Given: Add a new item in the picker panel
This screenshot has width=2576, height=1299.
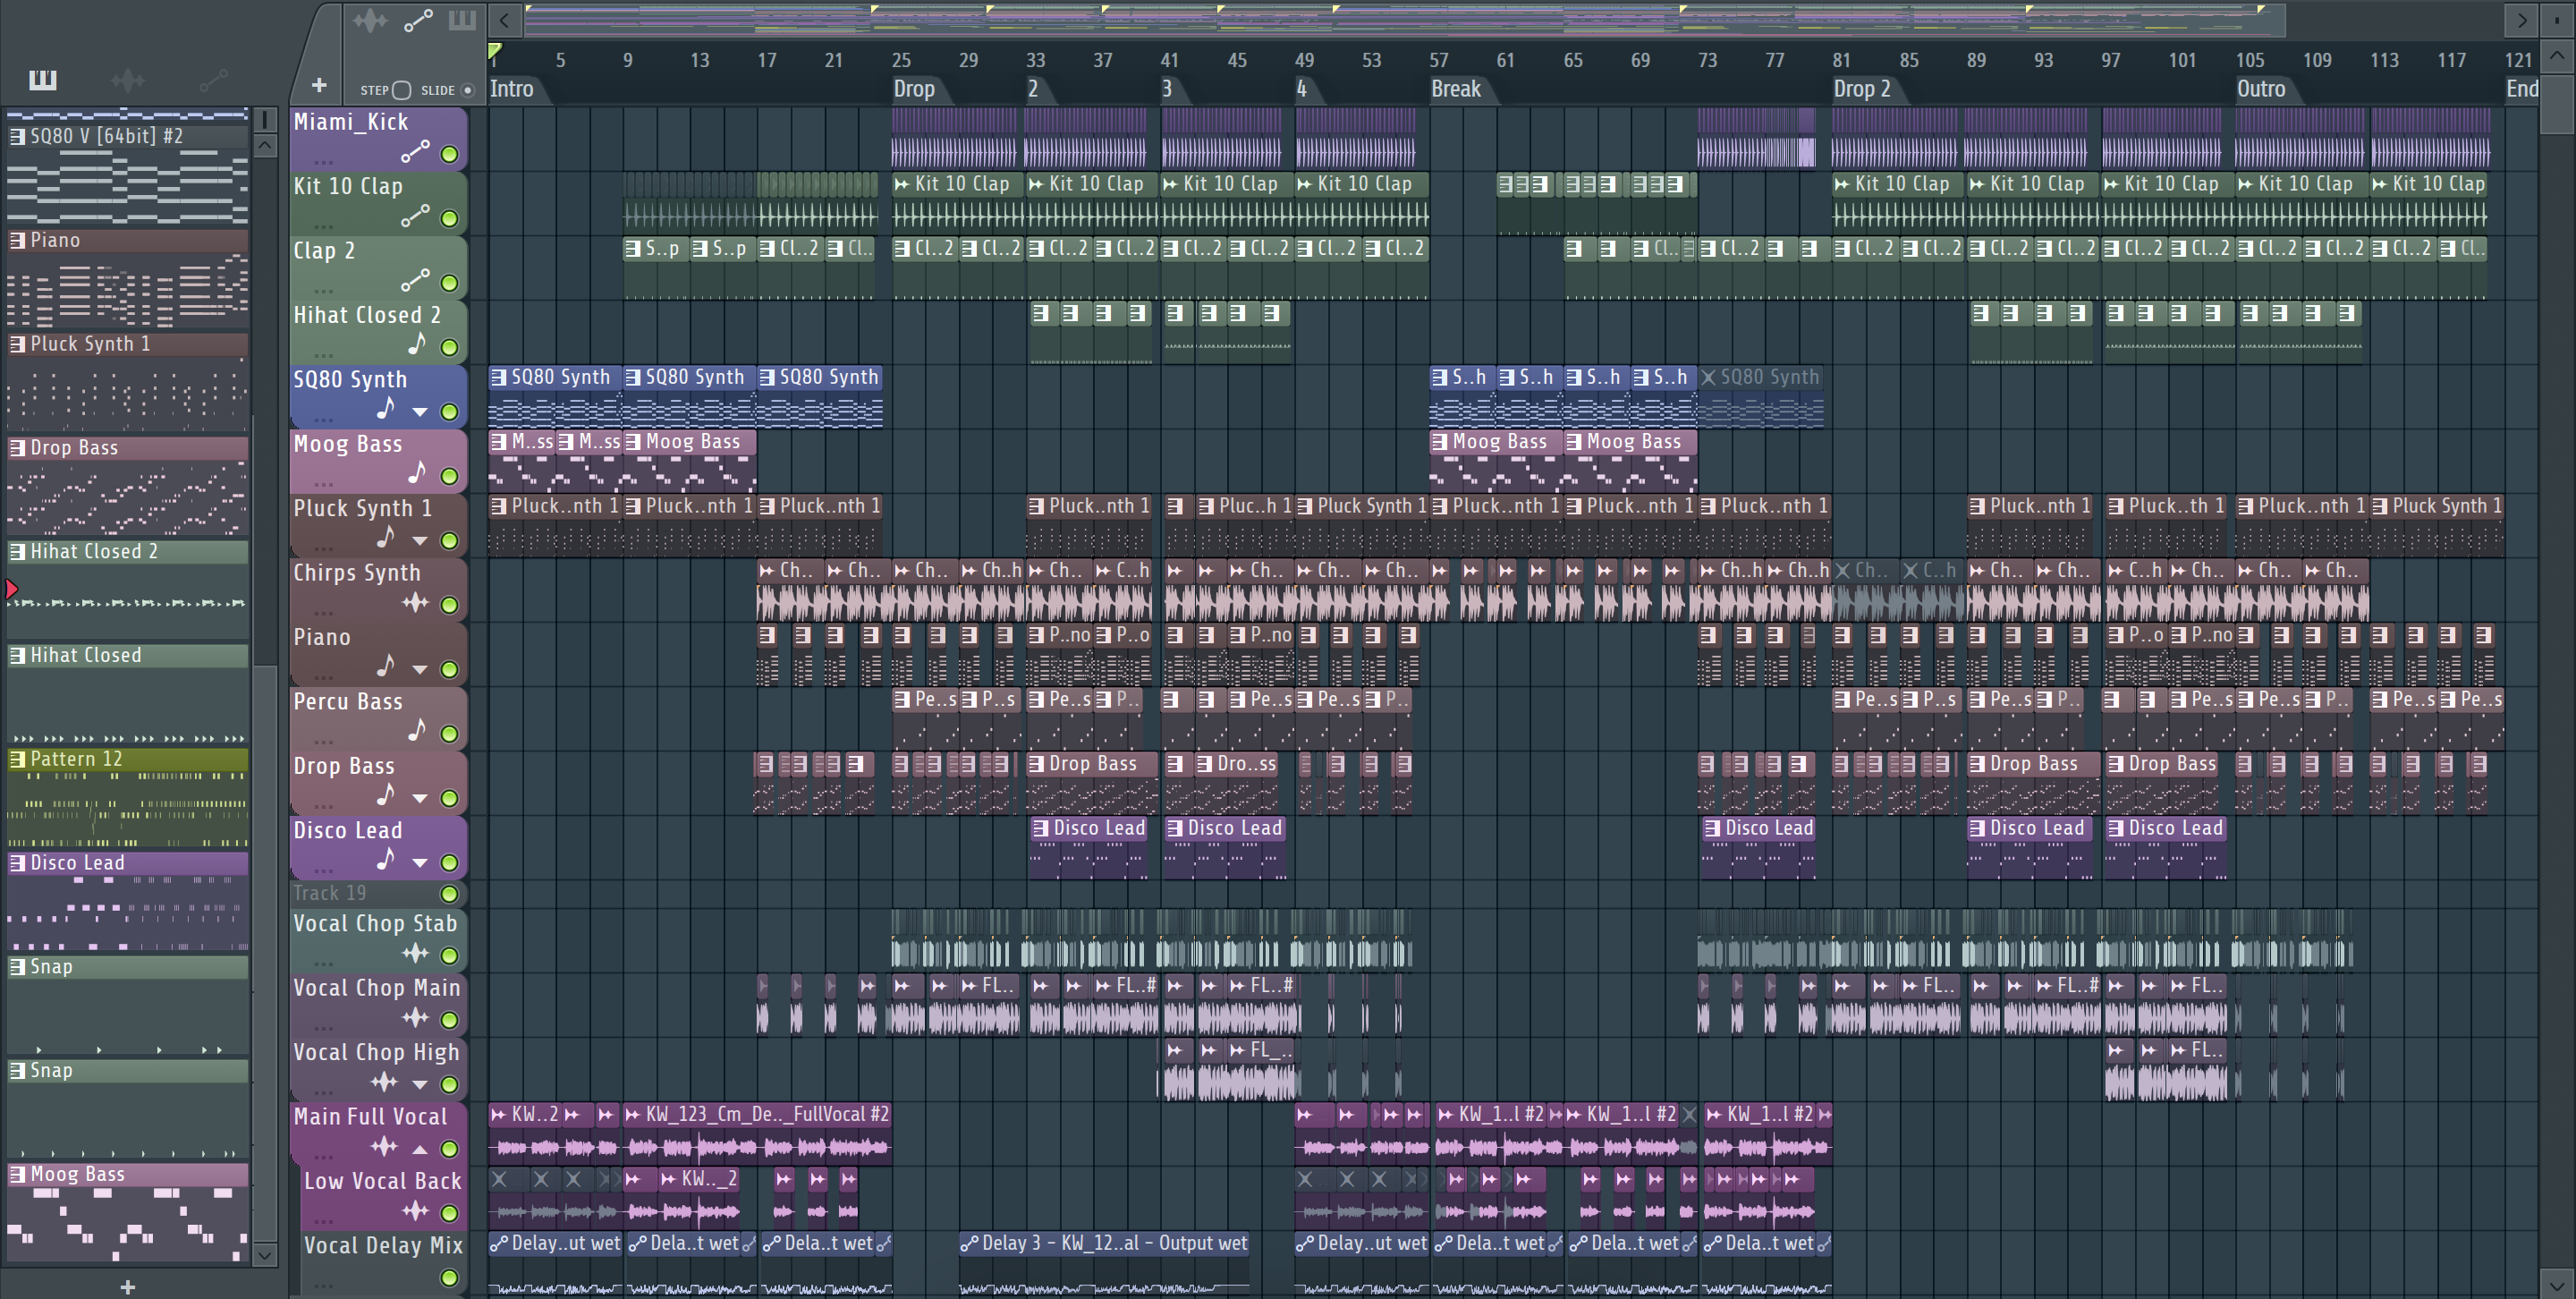Looking at the screenshot, I should coord(127,1287).
